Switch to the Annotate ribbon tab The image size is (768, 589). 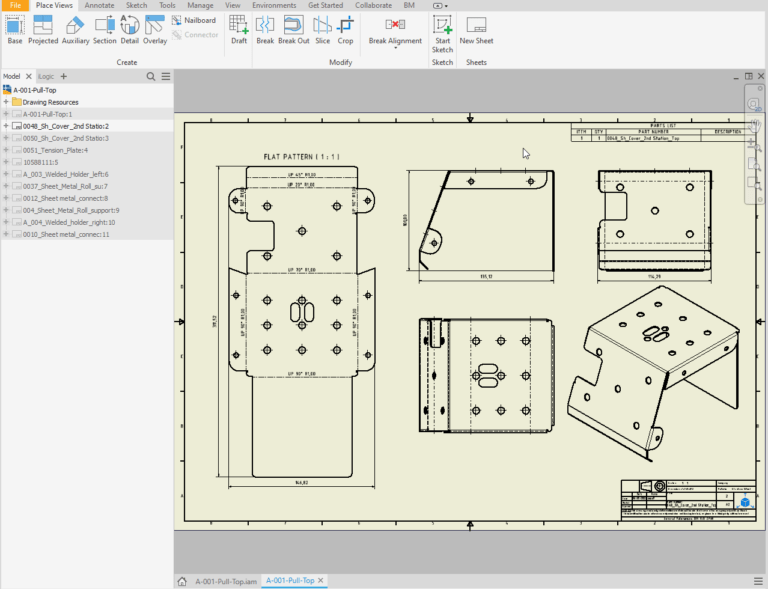[99, 5]
